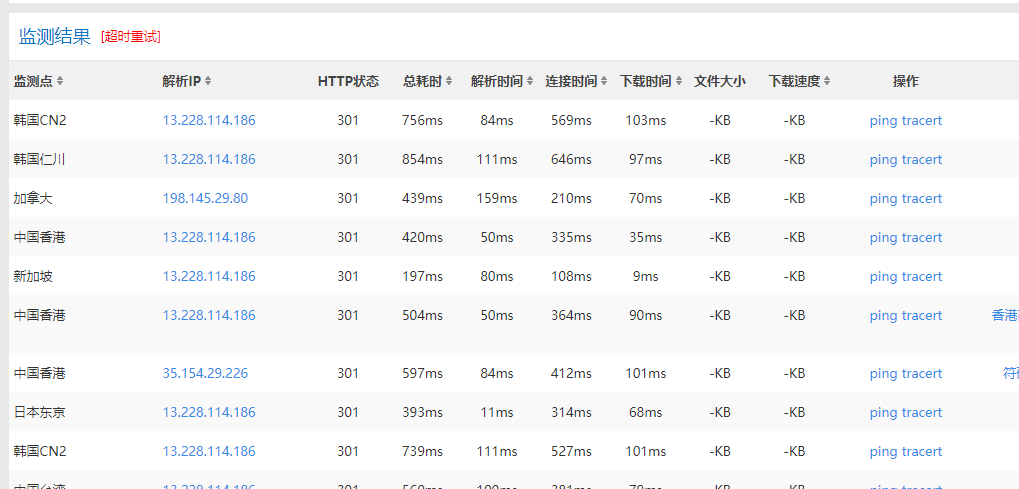Click tracert in first 韩国CN2 row

(922, 120)
